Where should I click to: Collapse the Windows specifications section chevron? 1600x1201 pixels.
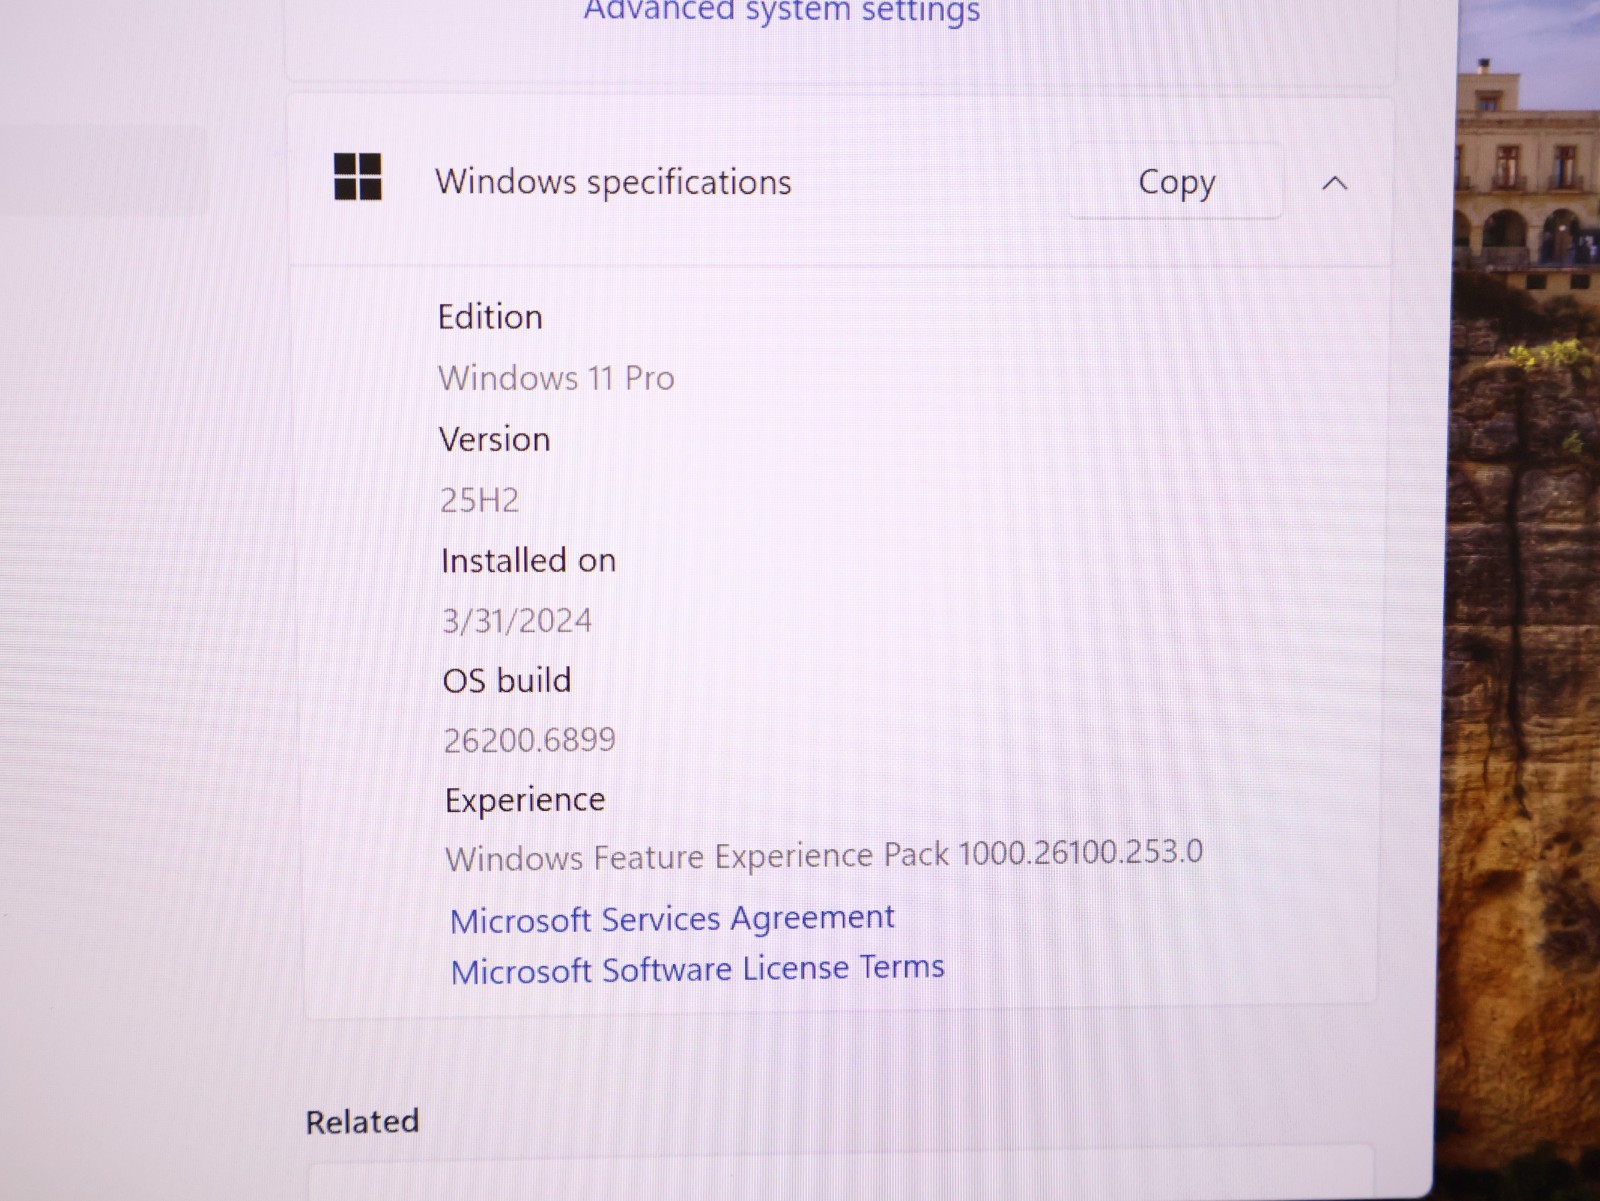tap(1334, 183)
